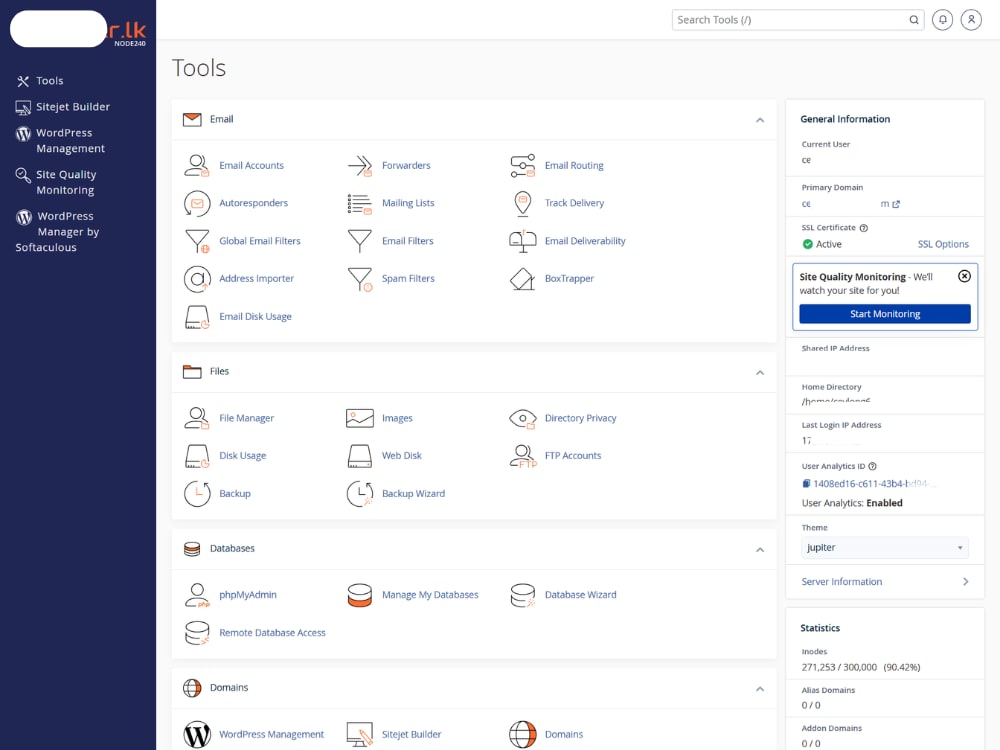Image resolution: width=1000 pixels, height=750 pixels.
Task: Open the Images icon
Action: tap(360, 418)
